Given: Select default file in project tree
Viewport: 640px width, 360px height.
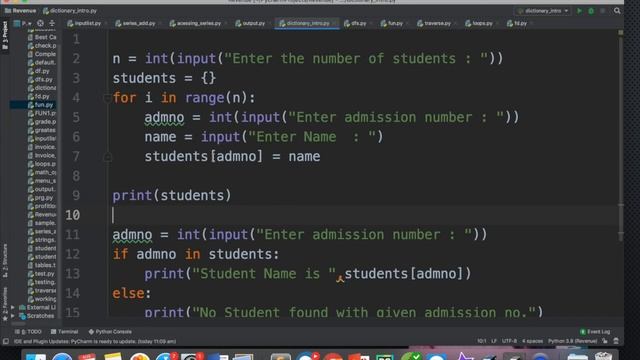Looking at the screenshot, I should pos(42,62).
